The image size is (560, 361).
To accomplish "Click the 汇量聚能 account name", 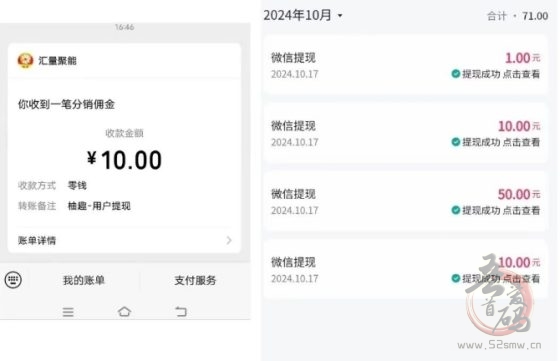I will click(58, 61).
